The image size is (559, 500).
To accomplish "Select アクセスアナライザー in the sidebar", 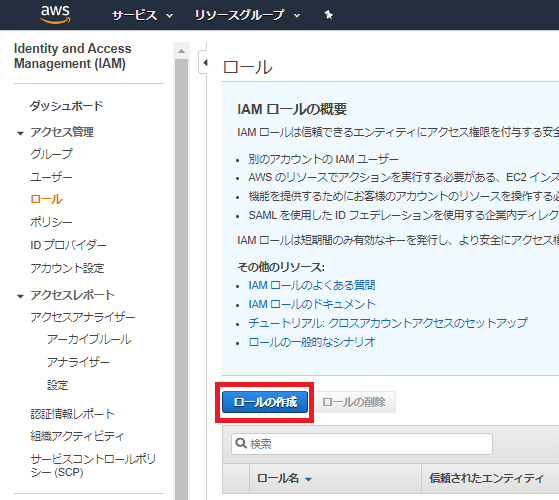I will (83, 317).
